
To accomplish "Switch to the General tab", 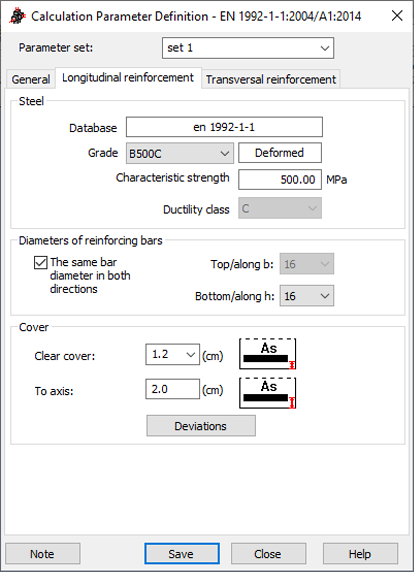I will (31, 79).
